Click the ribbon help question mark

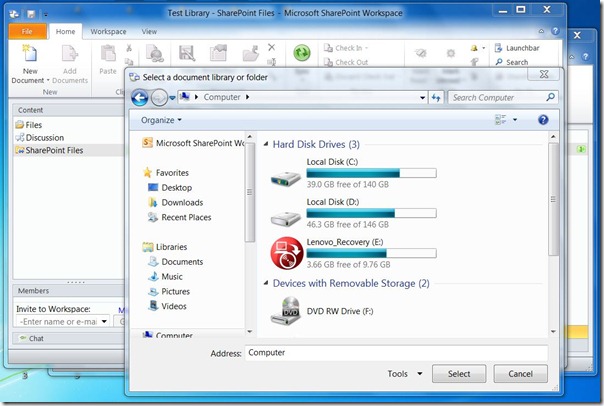pyautogui.click(x=555, y=31)
